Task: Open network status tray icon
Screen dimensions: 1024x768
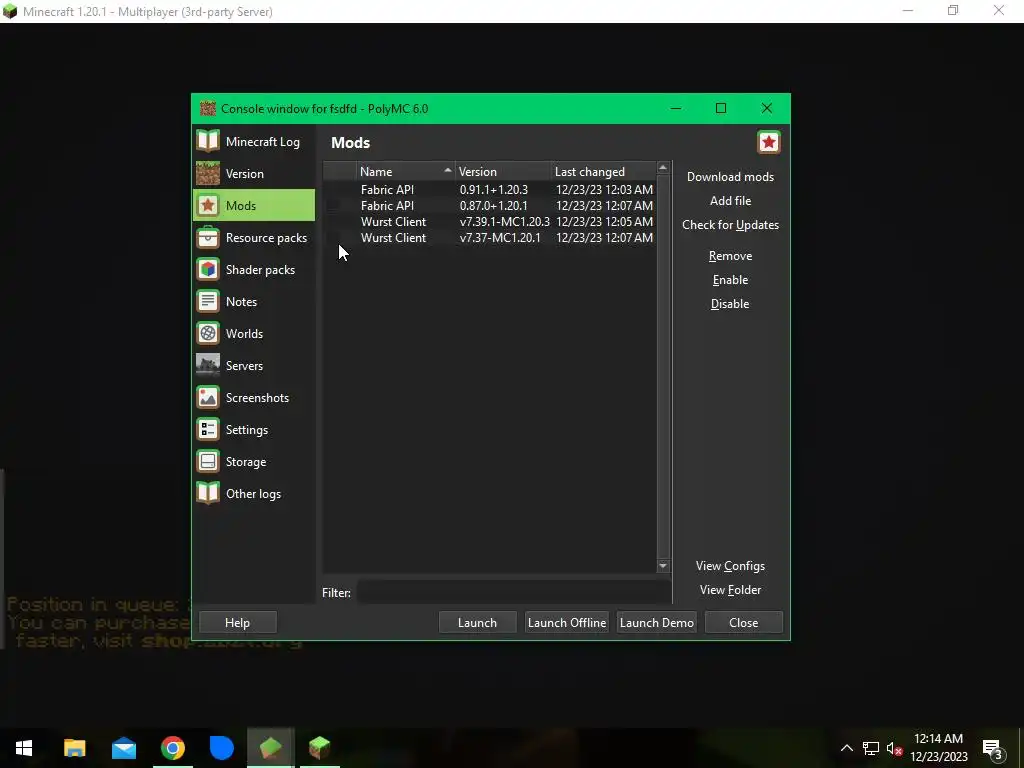Action: point(871,748)
